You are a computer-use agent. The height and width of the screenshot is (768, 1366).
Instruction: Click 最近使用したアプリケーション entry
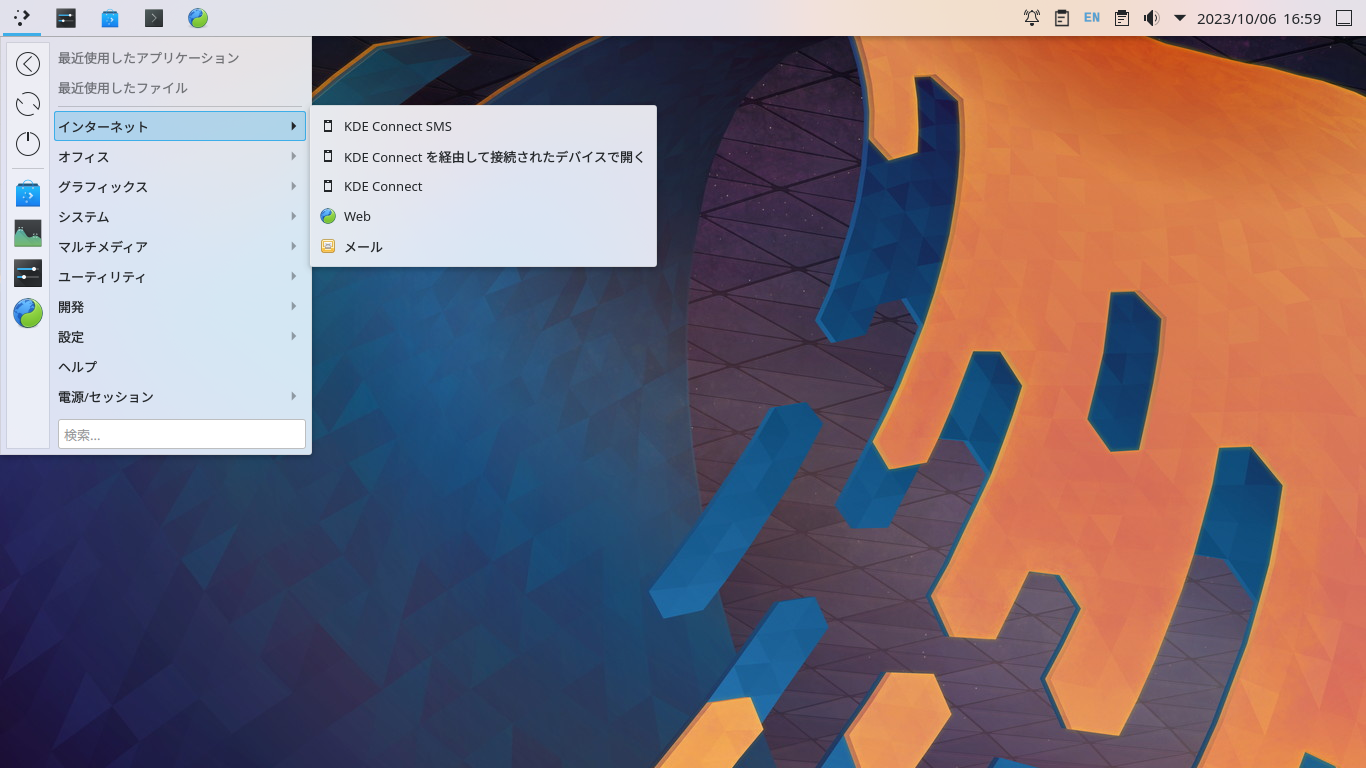pyautogui.click(x=149, y=58)
